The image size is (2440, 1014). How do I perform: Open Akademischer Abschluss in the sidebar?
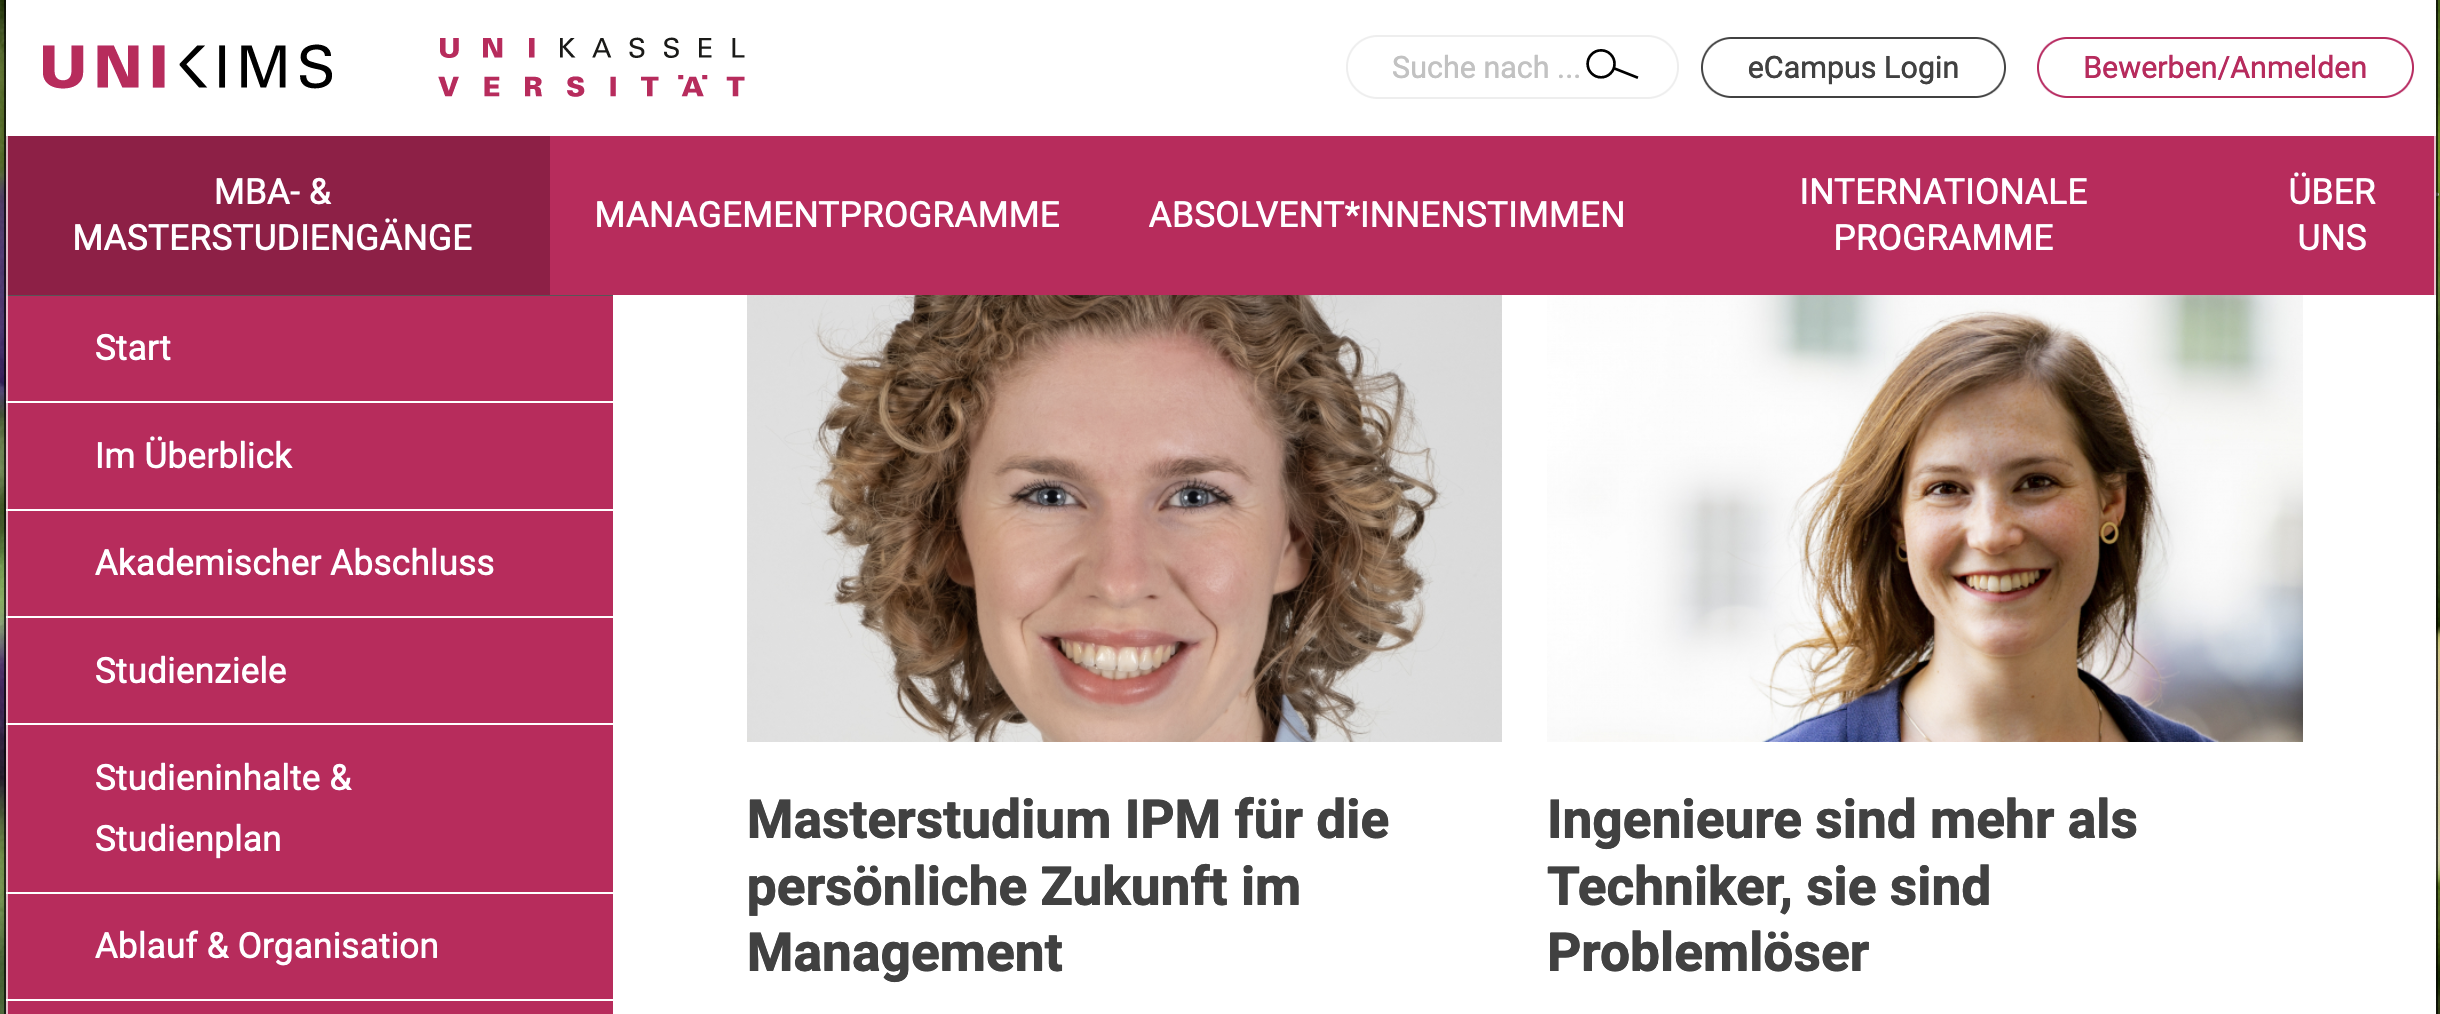tap(310, 563)
